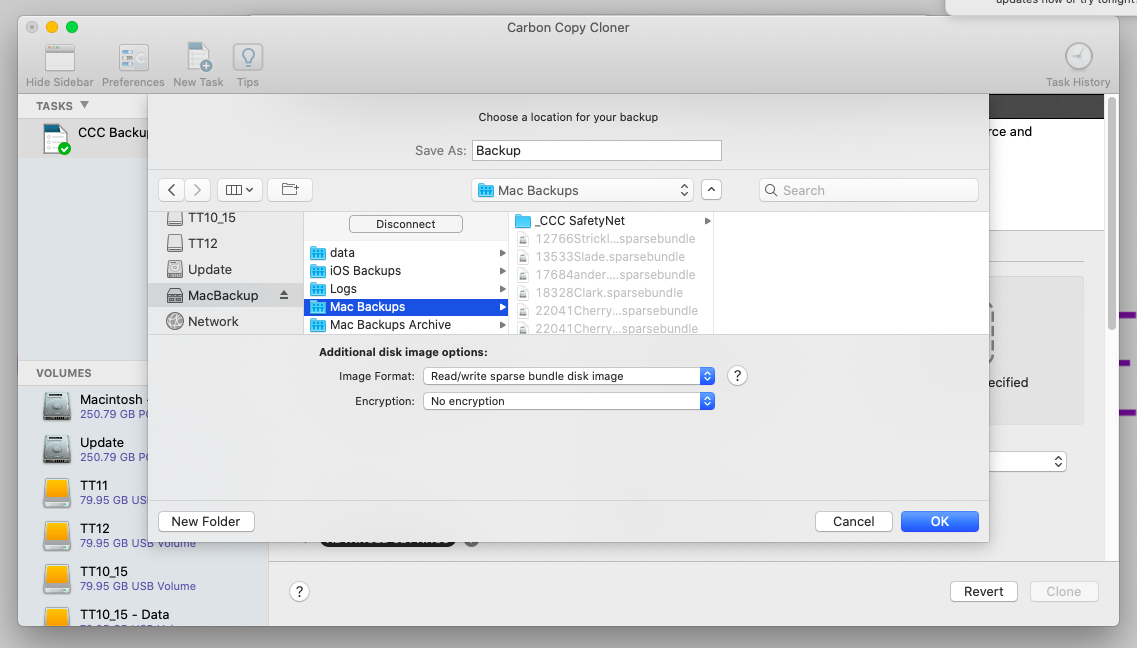Screen dimensions: 1137x648
Task: Click the Save As name field
Action: point(596,151)
